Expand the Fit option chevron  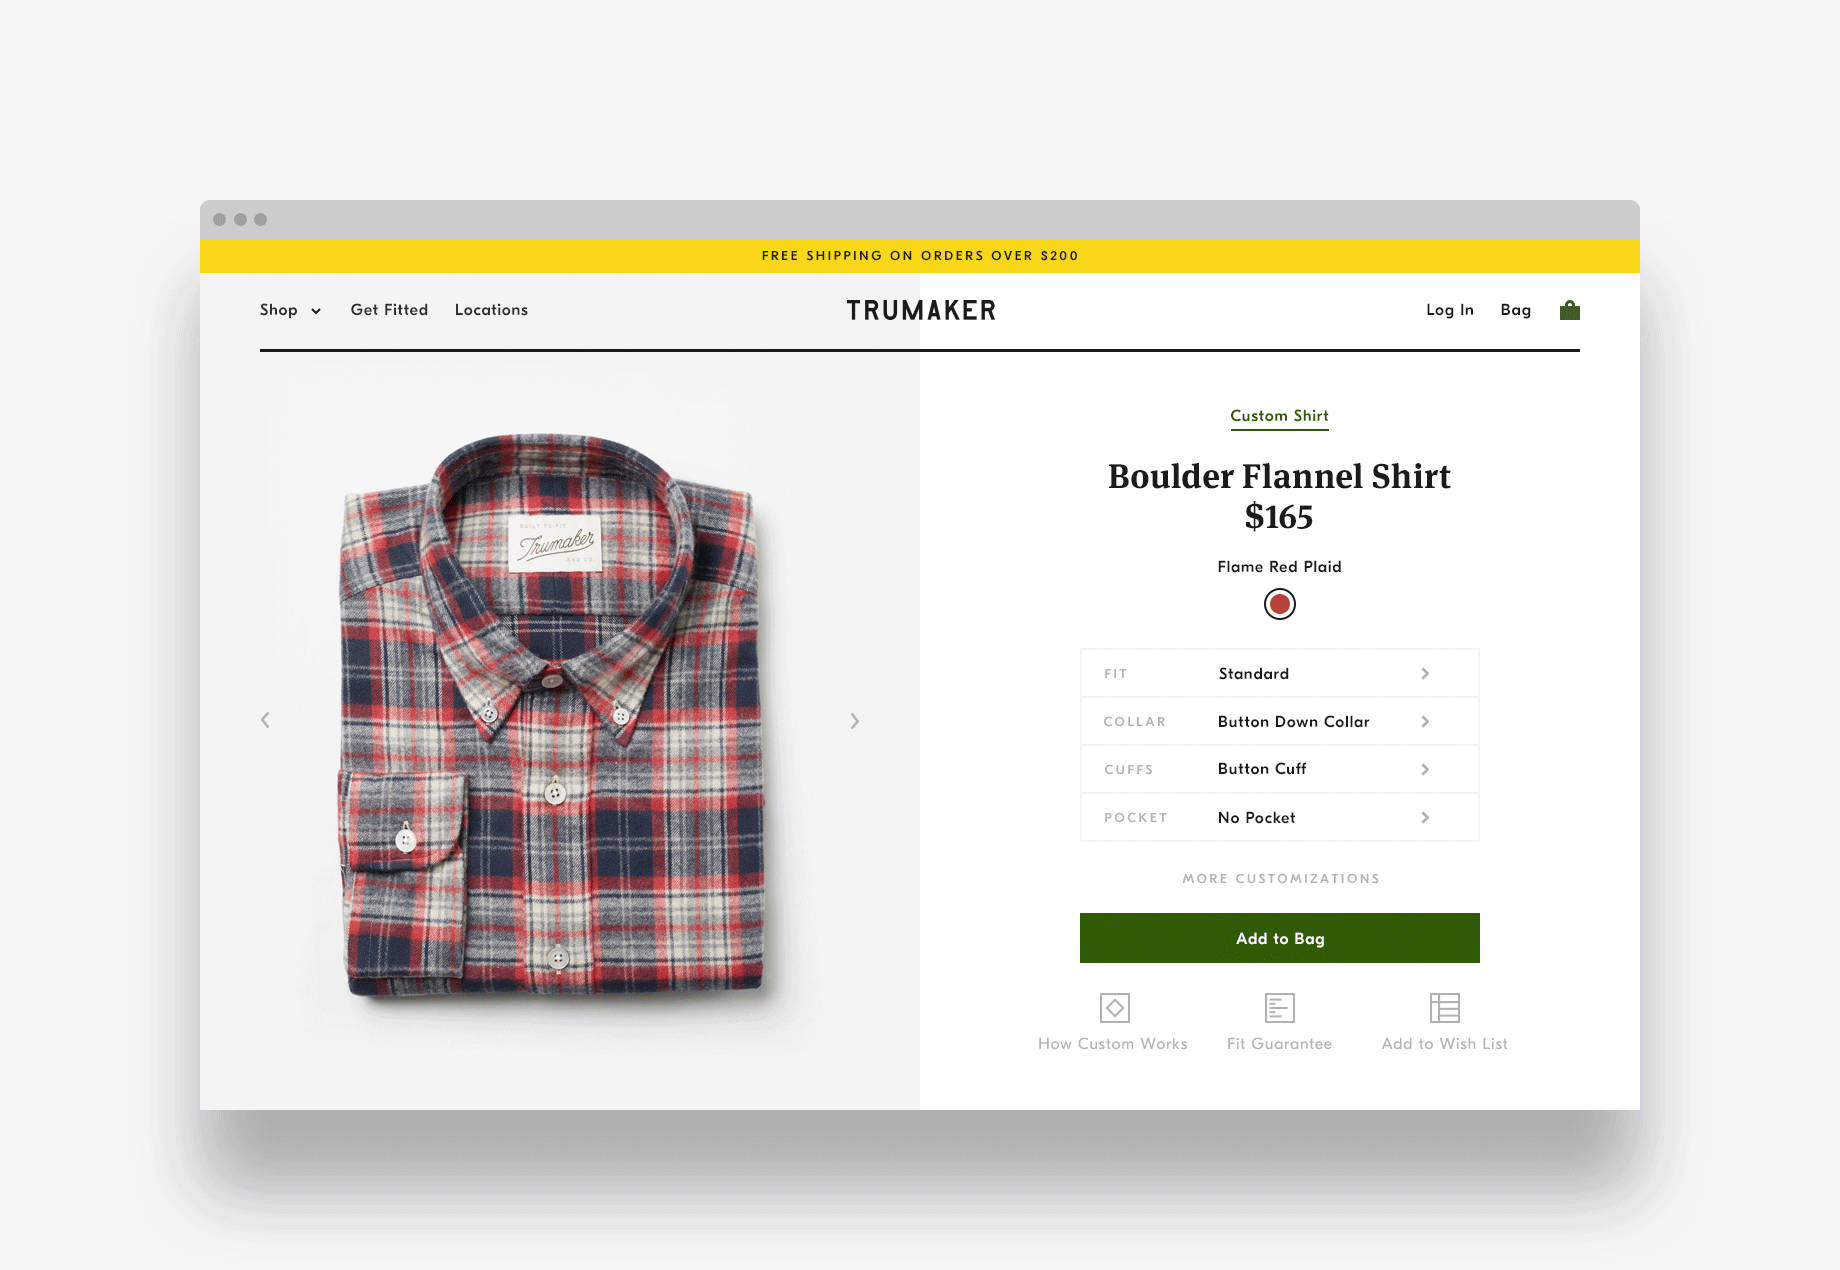1425,674
